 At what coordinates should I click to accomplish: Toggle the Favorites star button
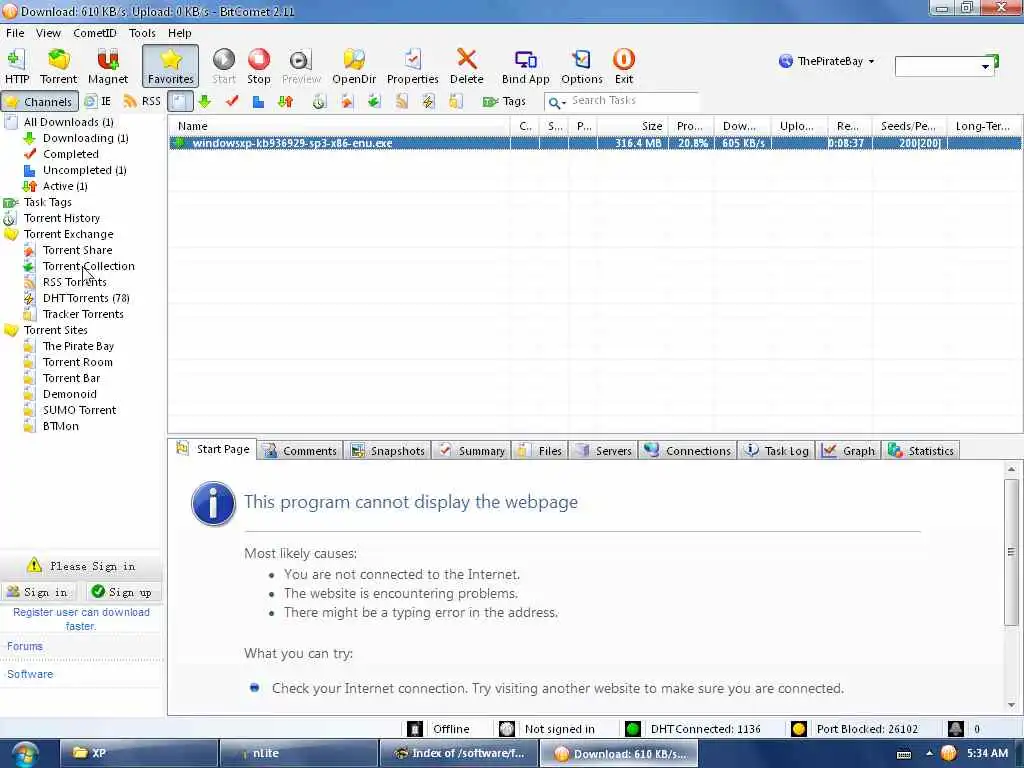point(170,66)
